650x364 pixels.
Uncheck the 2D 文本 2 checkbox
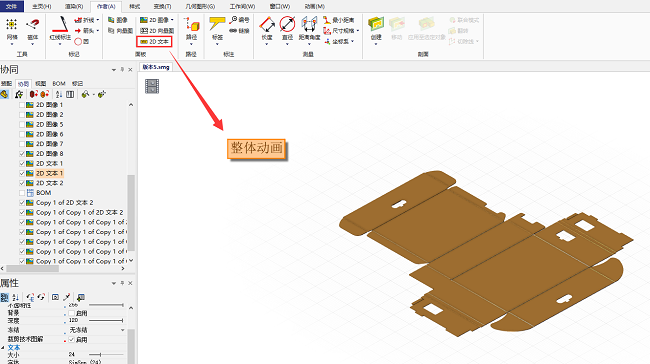[22, 183]
